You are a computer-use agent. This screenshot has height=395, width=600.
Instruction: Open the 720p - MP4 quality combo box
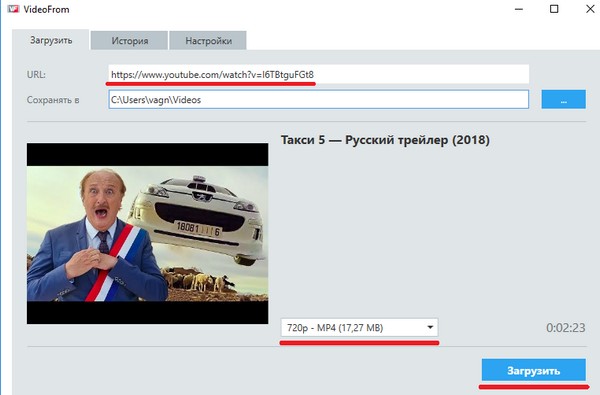tap(359, 328)
